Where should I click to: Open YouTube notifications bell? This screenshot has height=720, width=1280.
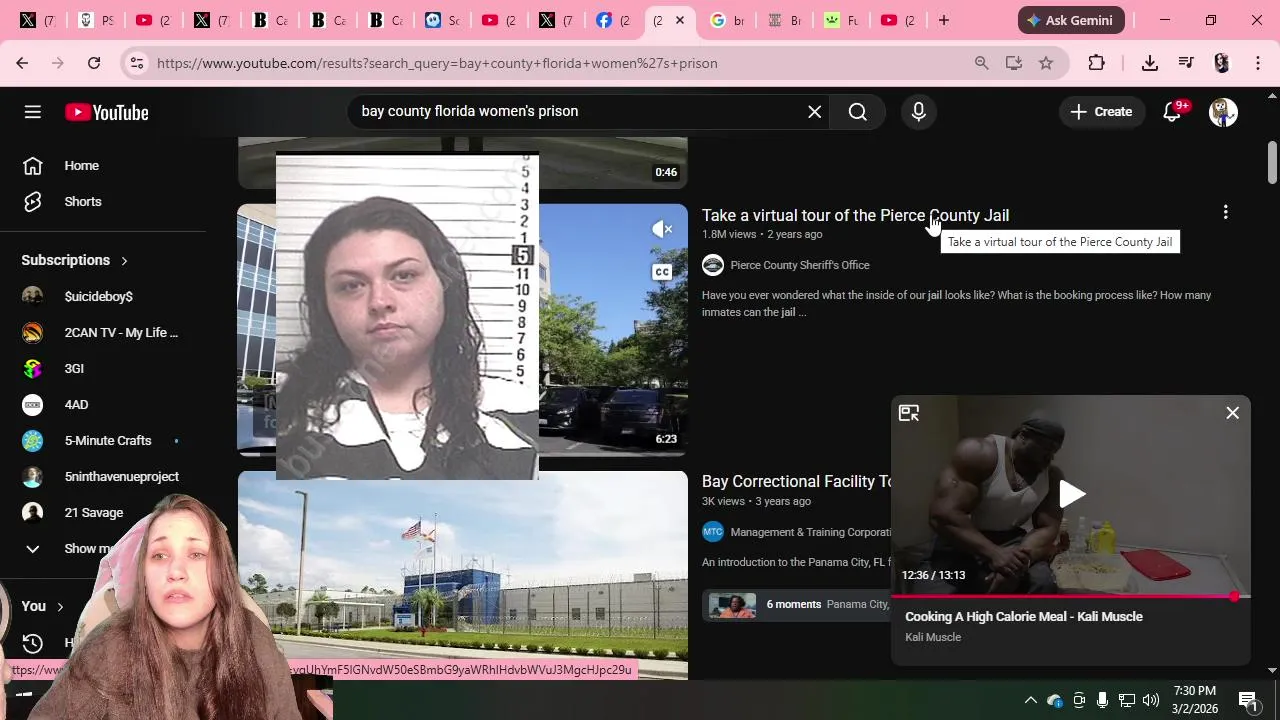click(1173, 112)
